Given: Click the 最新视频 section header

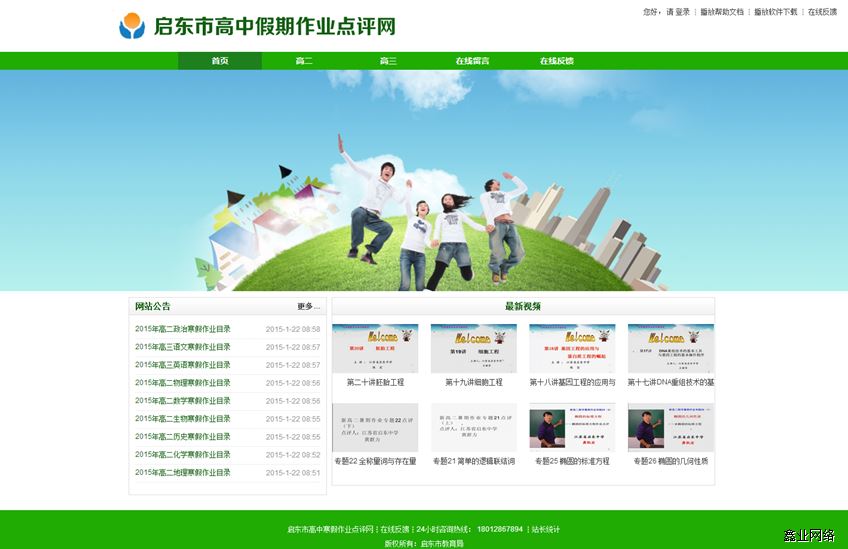Looking at the screenshot, I should pyautogui.click(x=523, y=306).
